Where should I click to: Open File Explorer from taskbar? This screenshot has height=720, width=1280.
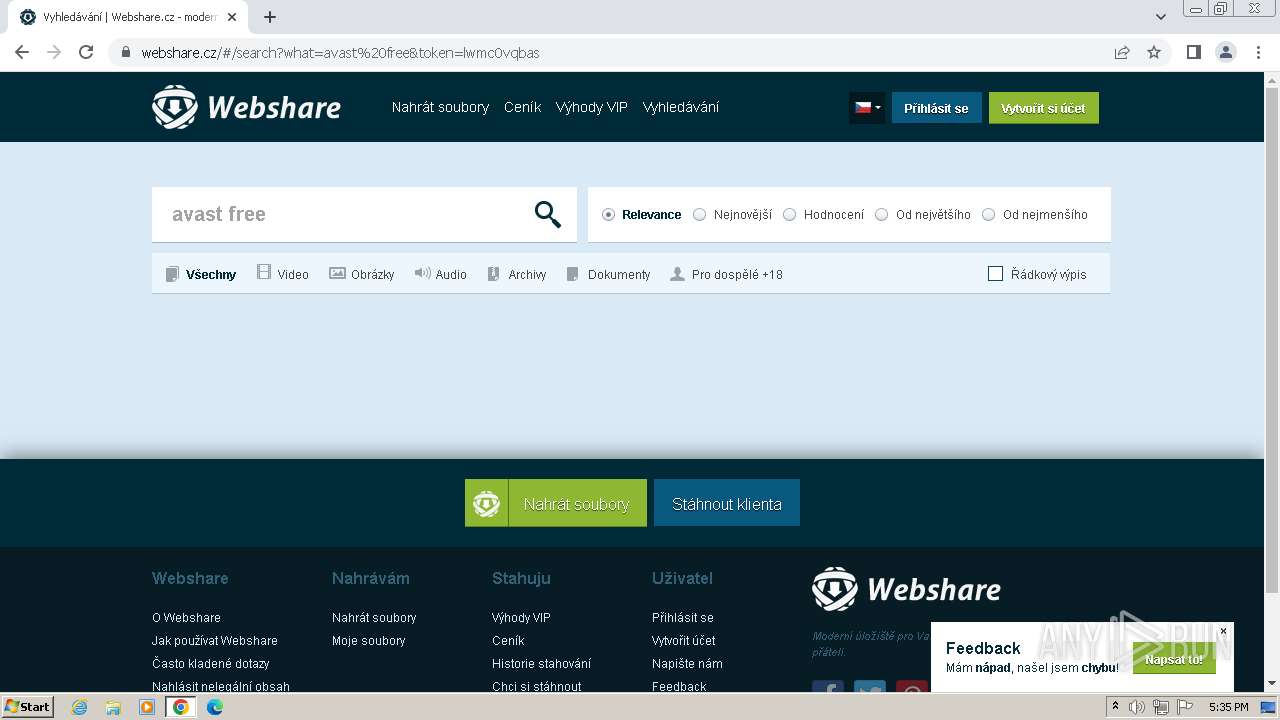point(113,707)
